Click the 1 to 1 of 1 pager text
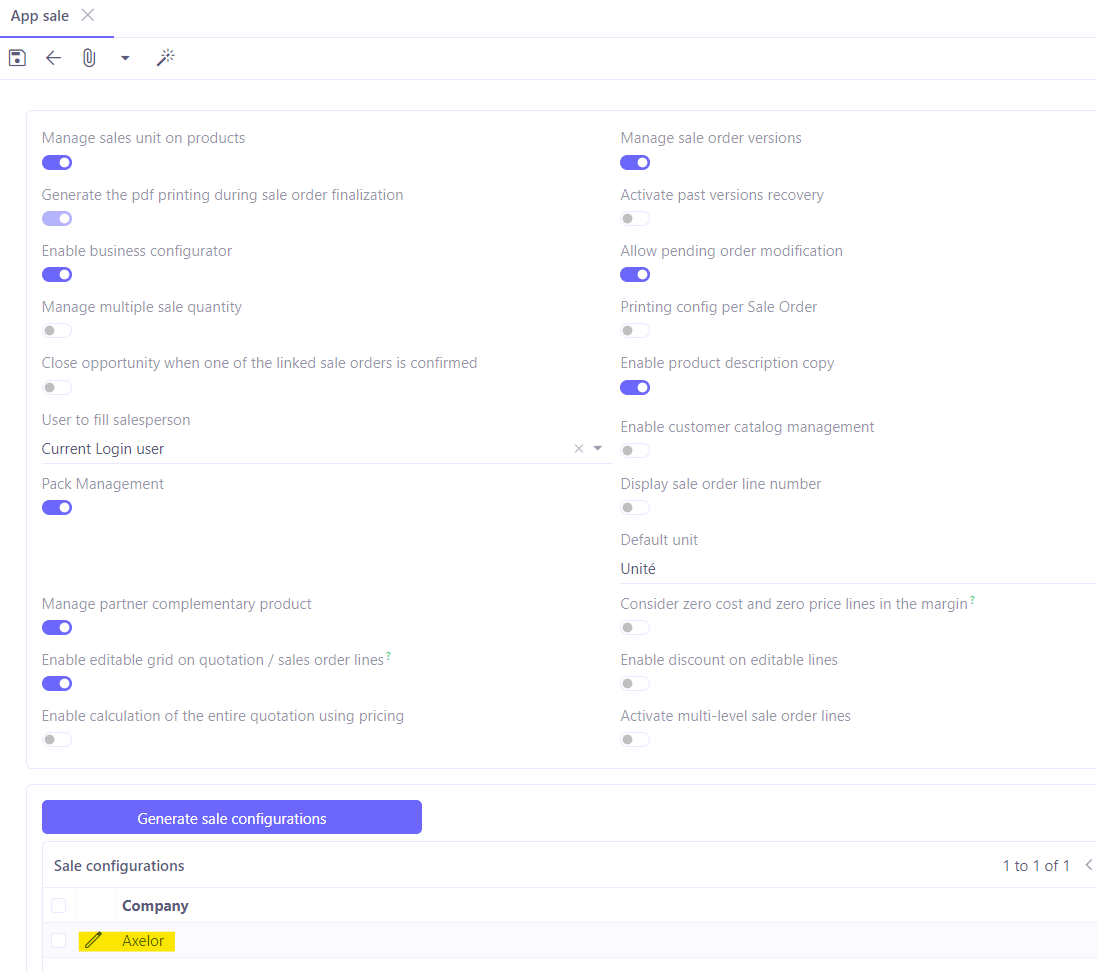1097x972 pixels. tap(1036, 866)
